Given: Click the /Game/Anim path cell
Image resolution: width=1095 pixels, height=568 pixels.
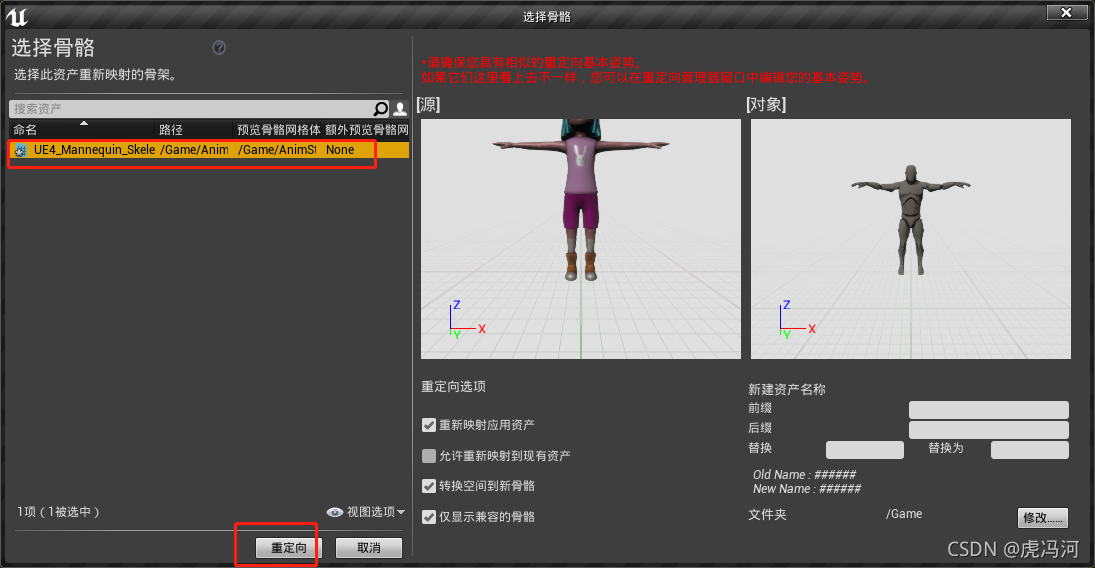Looking at the screenshot, I should (x=194, y=150).
